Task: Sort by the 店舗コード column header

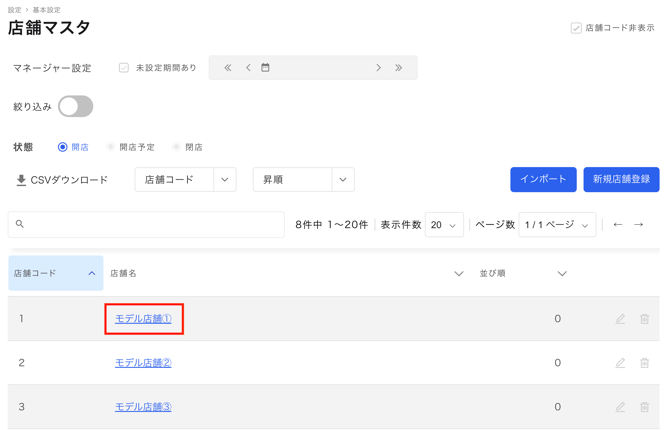Action: (x=55, y=273)
